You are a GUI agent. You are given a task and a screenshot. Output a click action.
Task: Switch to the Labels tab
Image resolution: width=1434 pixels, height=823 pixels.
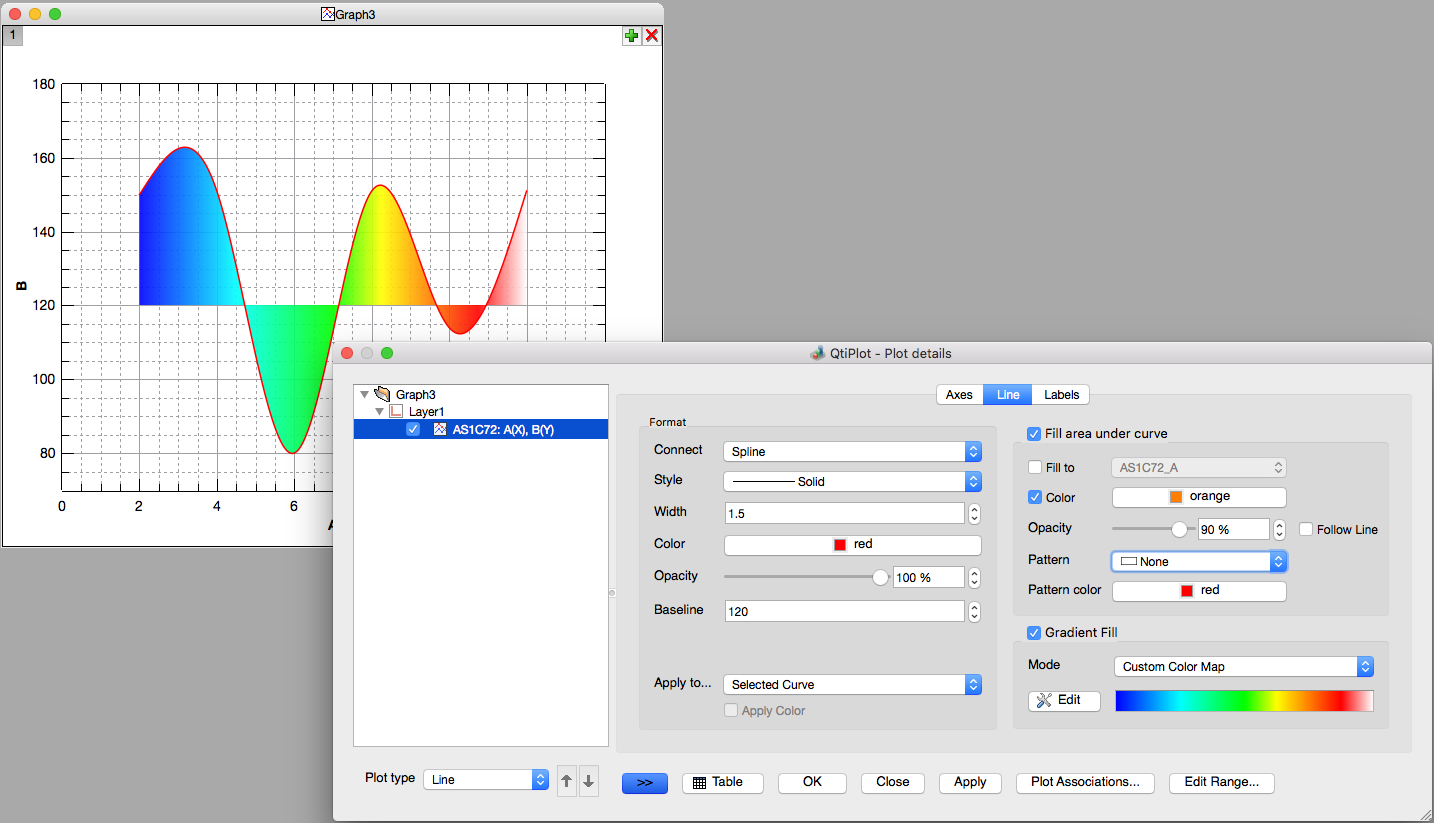1061,395
